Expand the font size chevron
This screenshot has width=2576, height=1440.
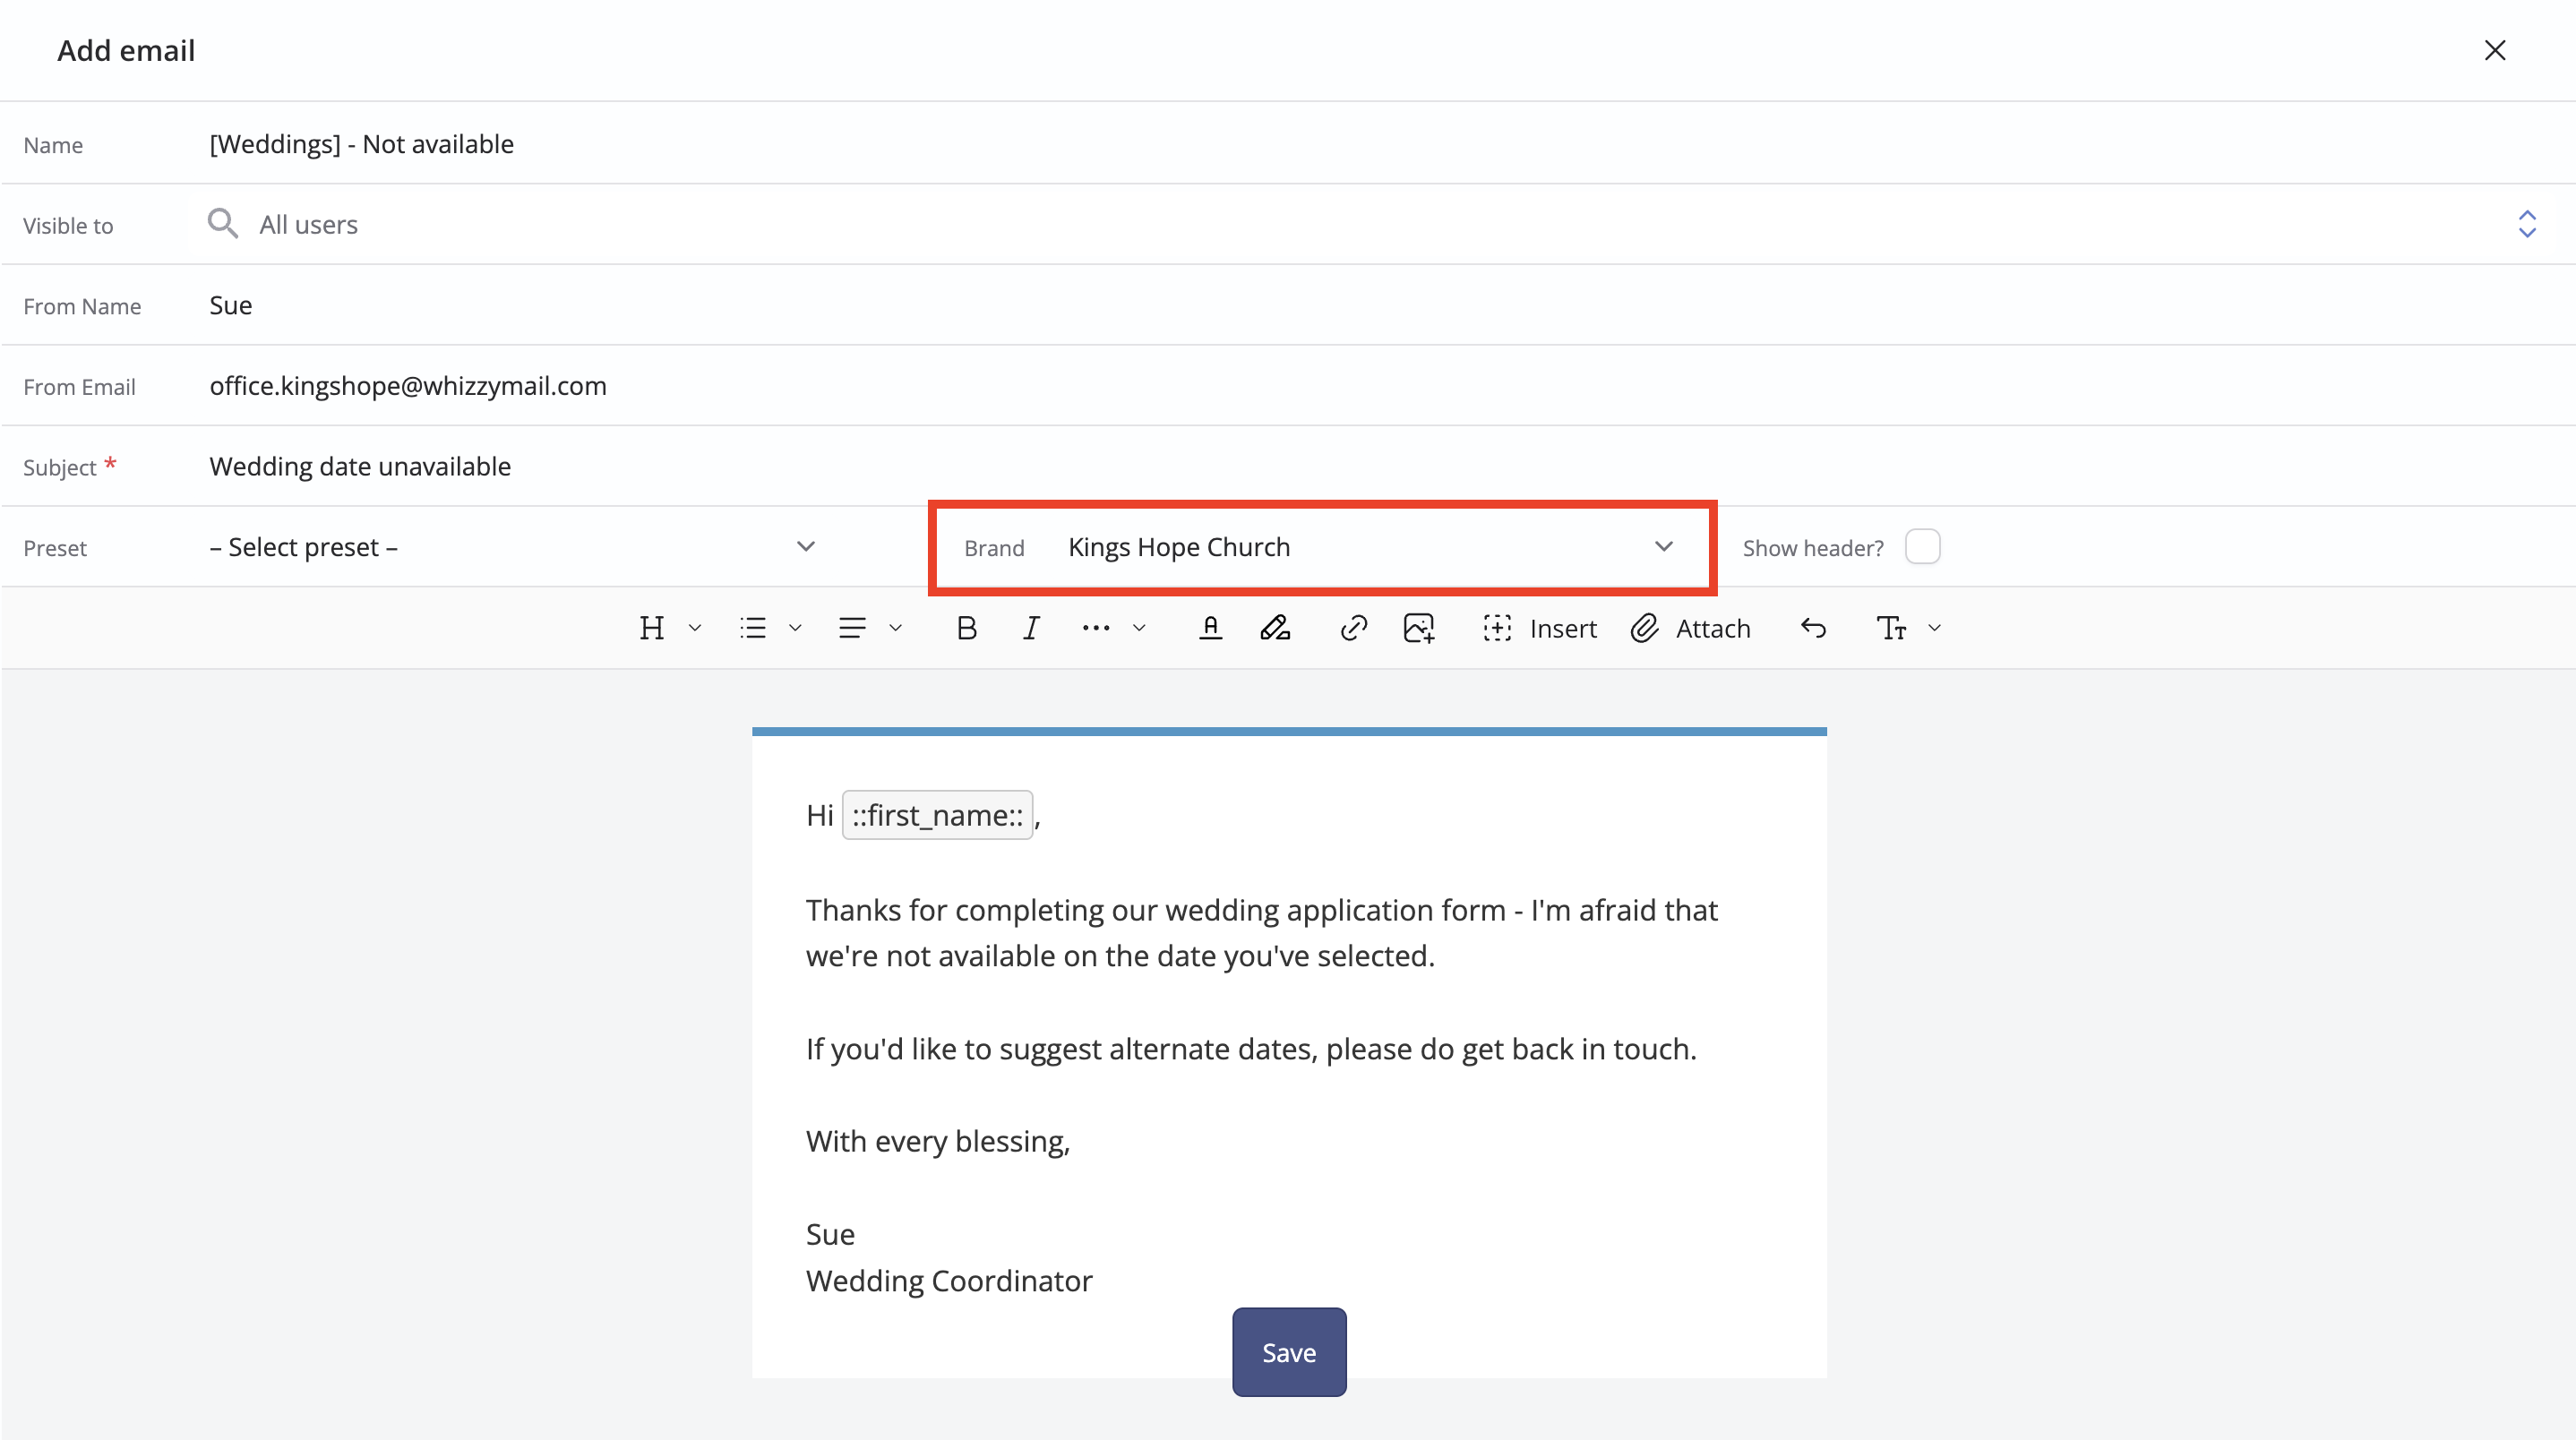[1935, 628]
